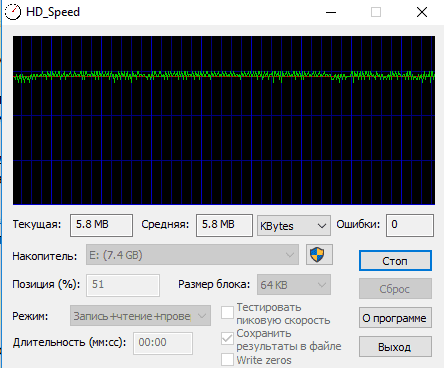Viewport: 444px width, 368px height.
Task: Click the speed graph area
Action: [224, 120]
